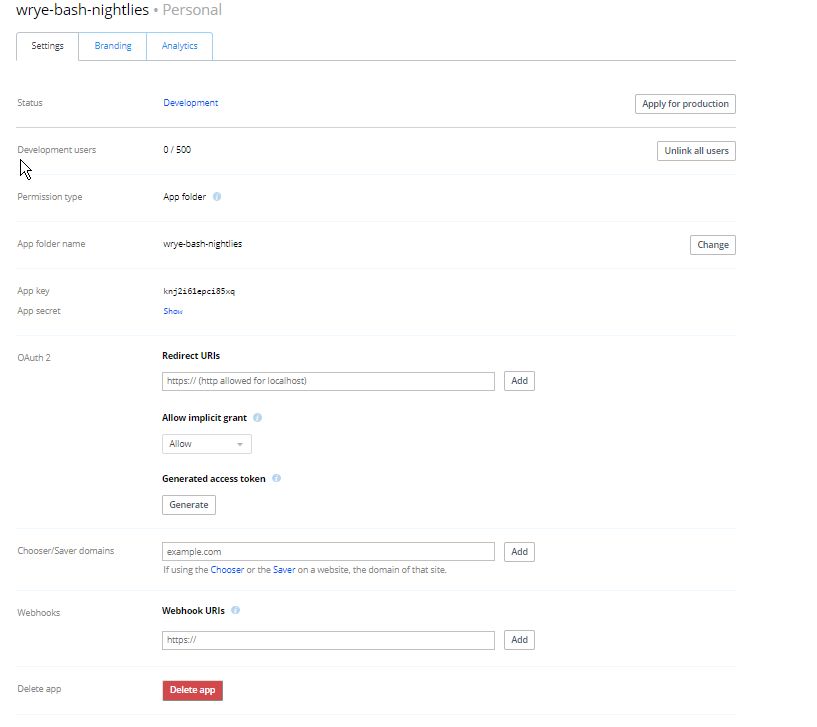The image size is (817, 727).
Task: Follow the Chooser link
Action: click(227, 570)
